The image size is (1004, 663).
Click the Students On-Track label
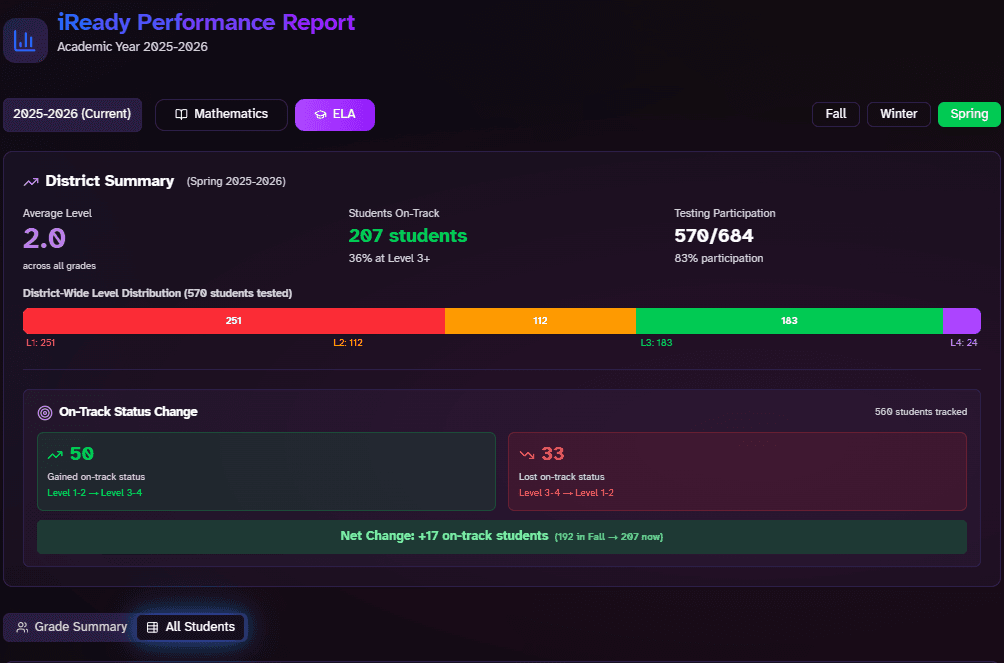pyautogui.click(x=394, y=213)
